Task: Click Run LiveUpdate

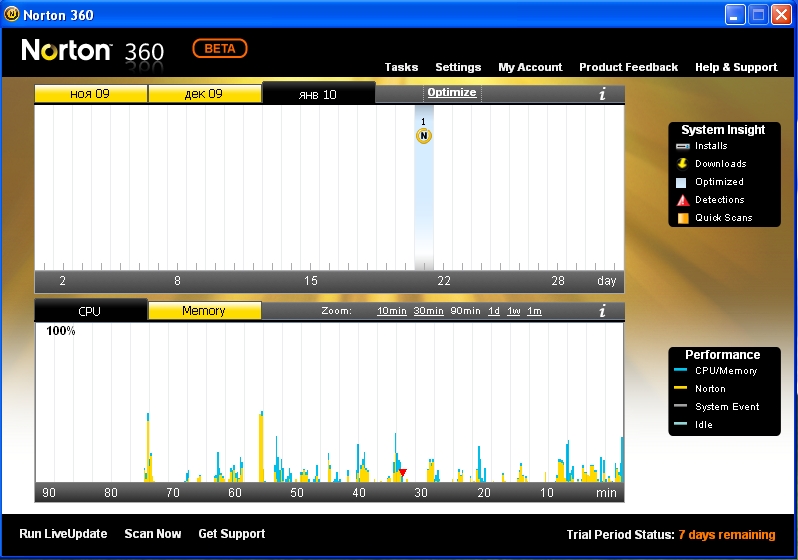Action: tap(63, 534)
